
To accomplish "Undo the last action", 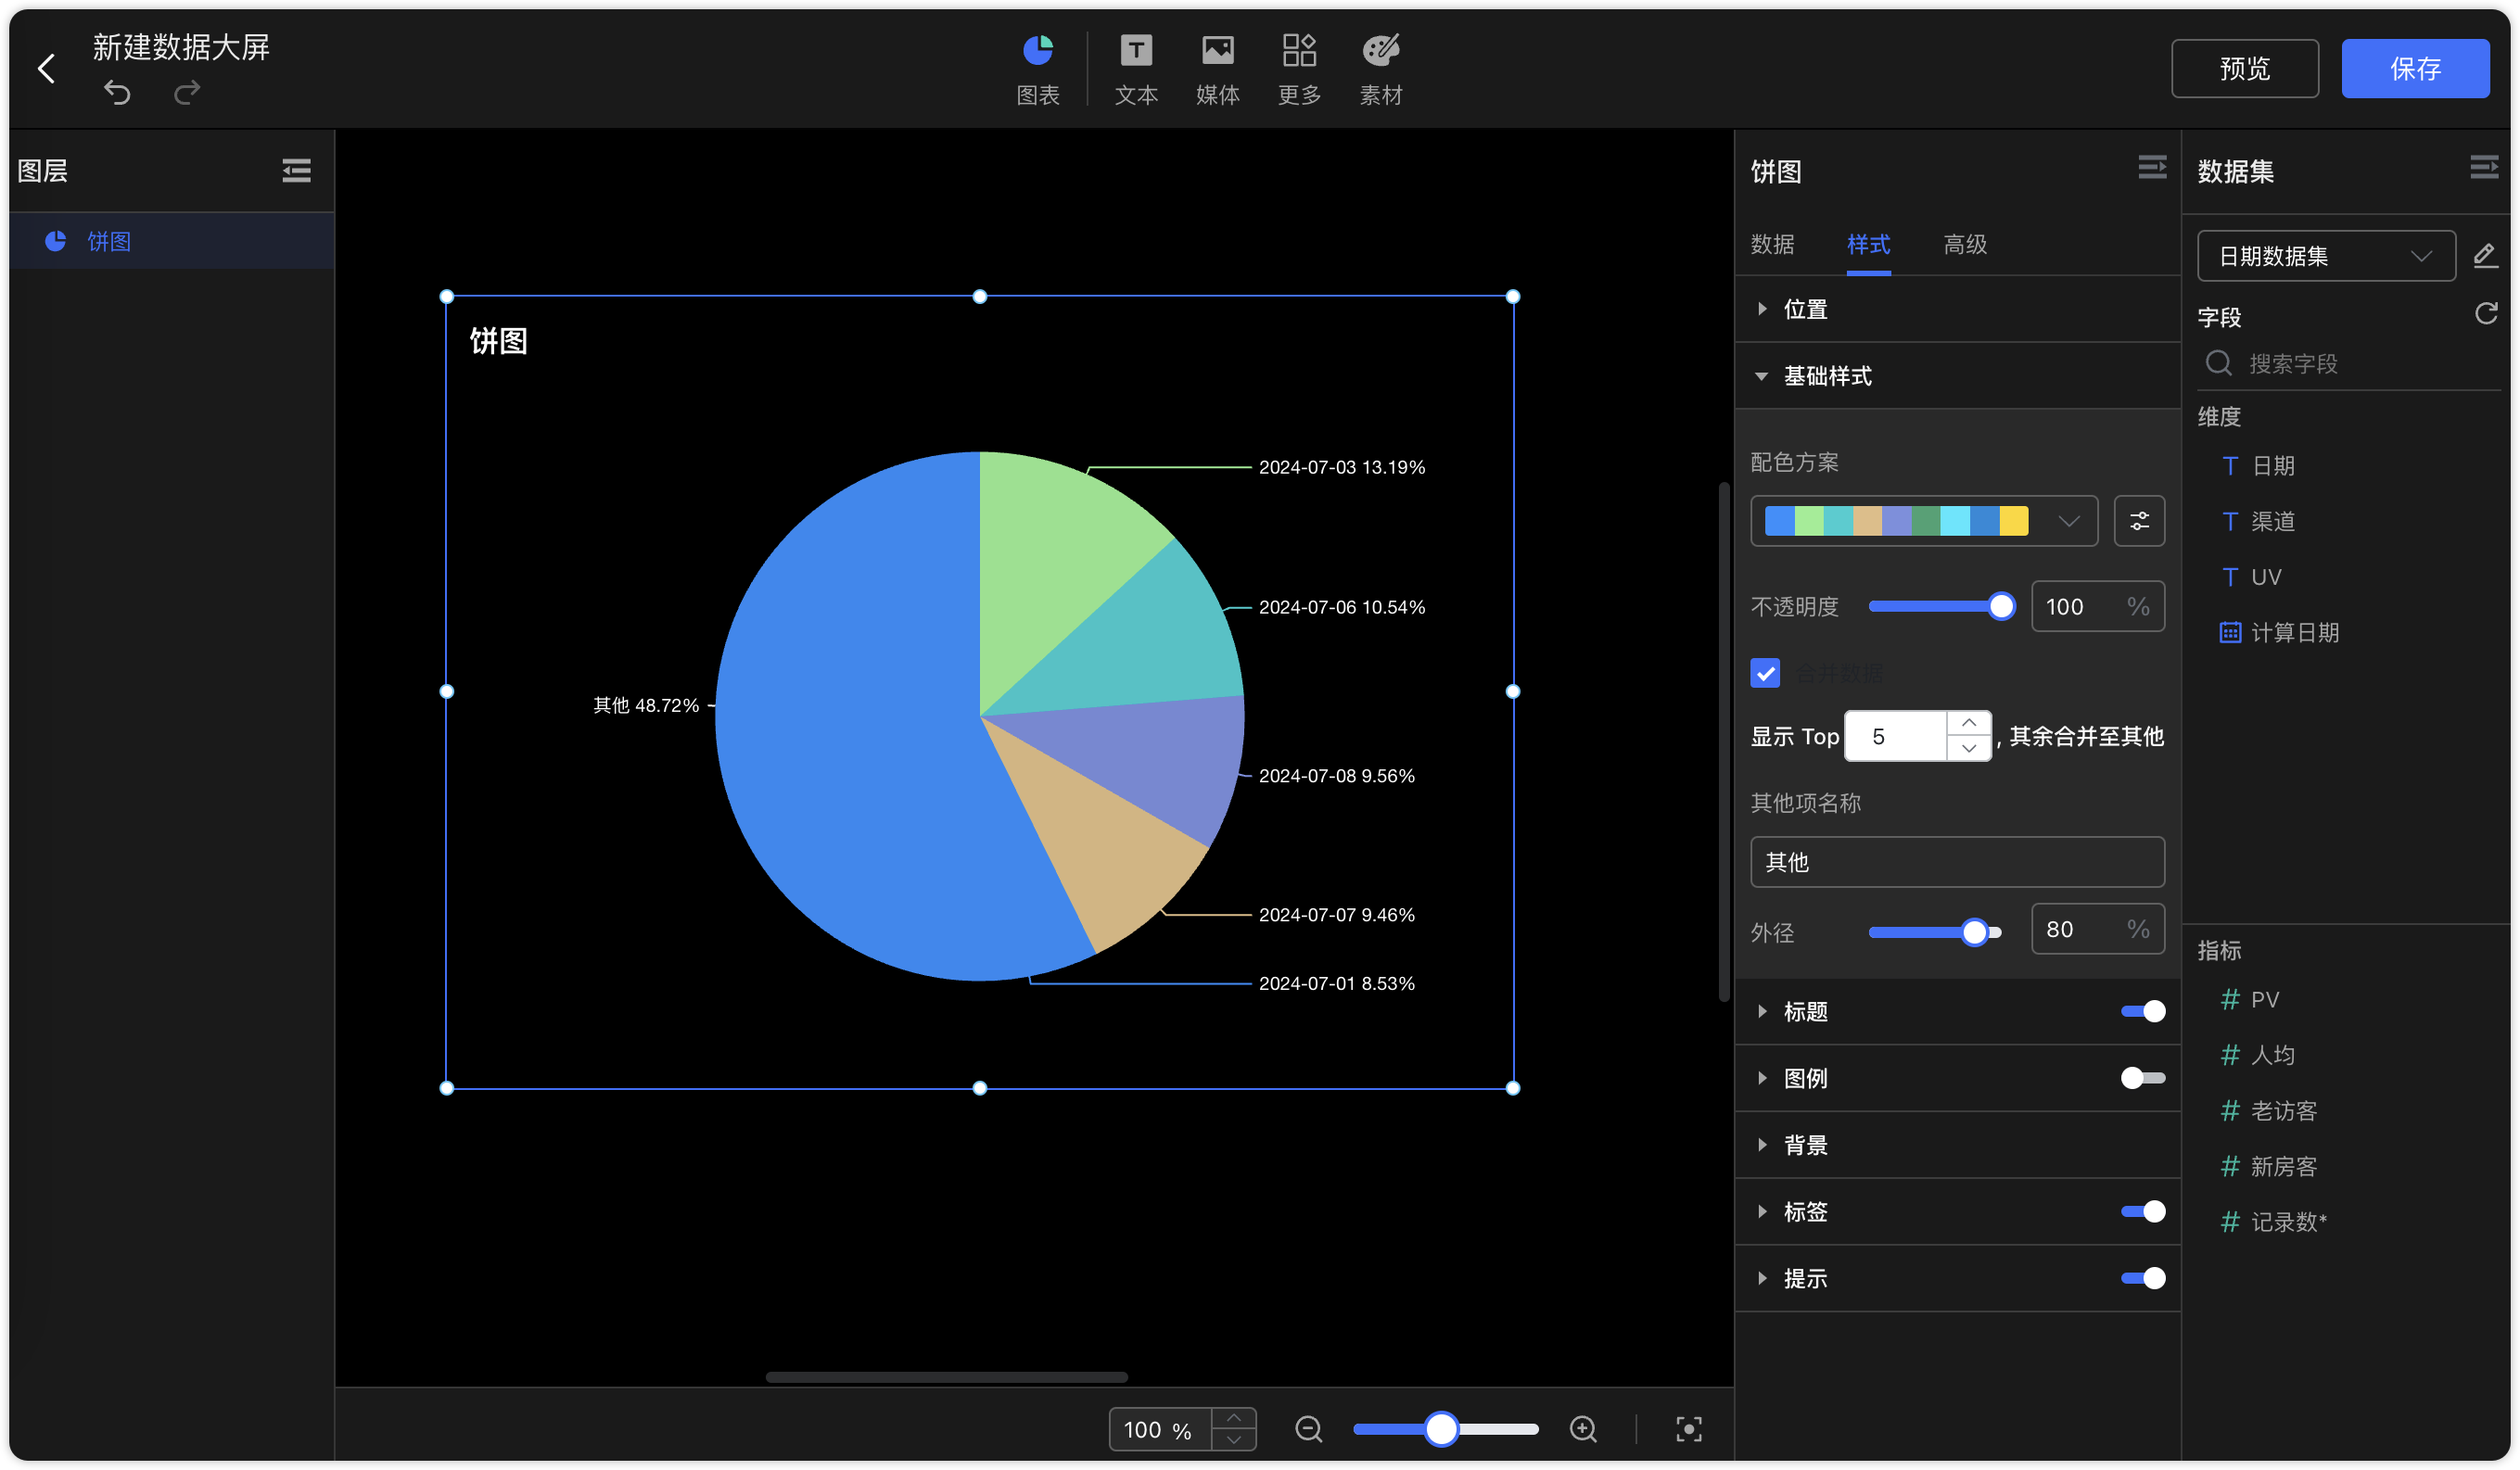I will (x=117, y=93).
